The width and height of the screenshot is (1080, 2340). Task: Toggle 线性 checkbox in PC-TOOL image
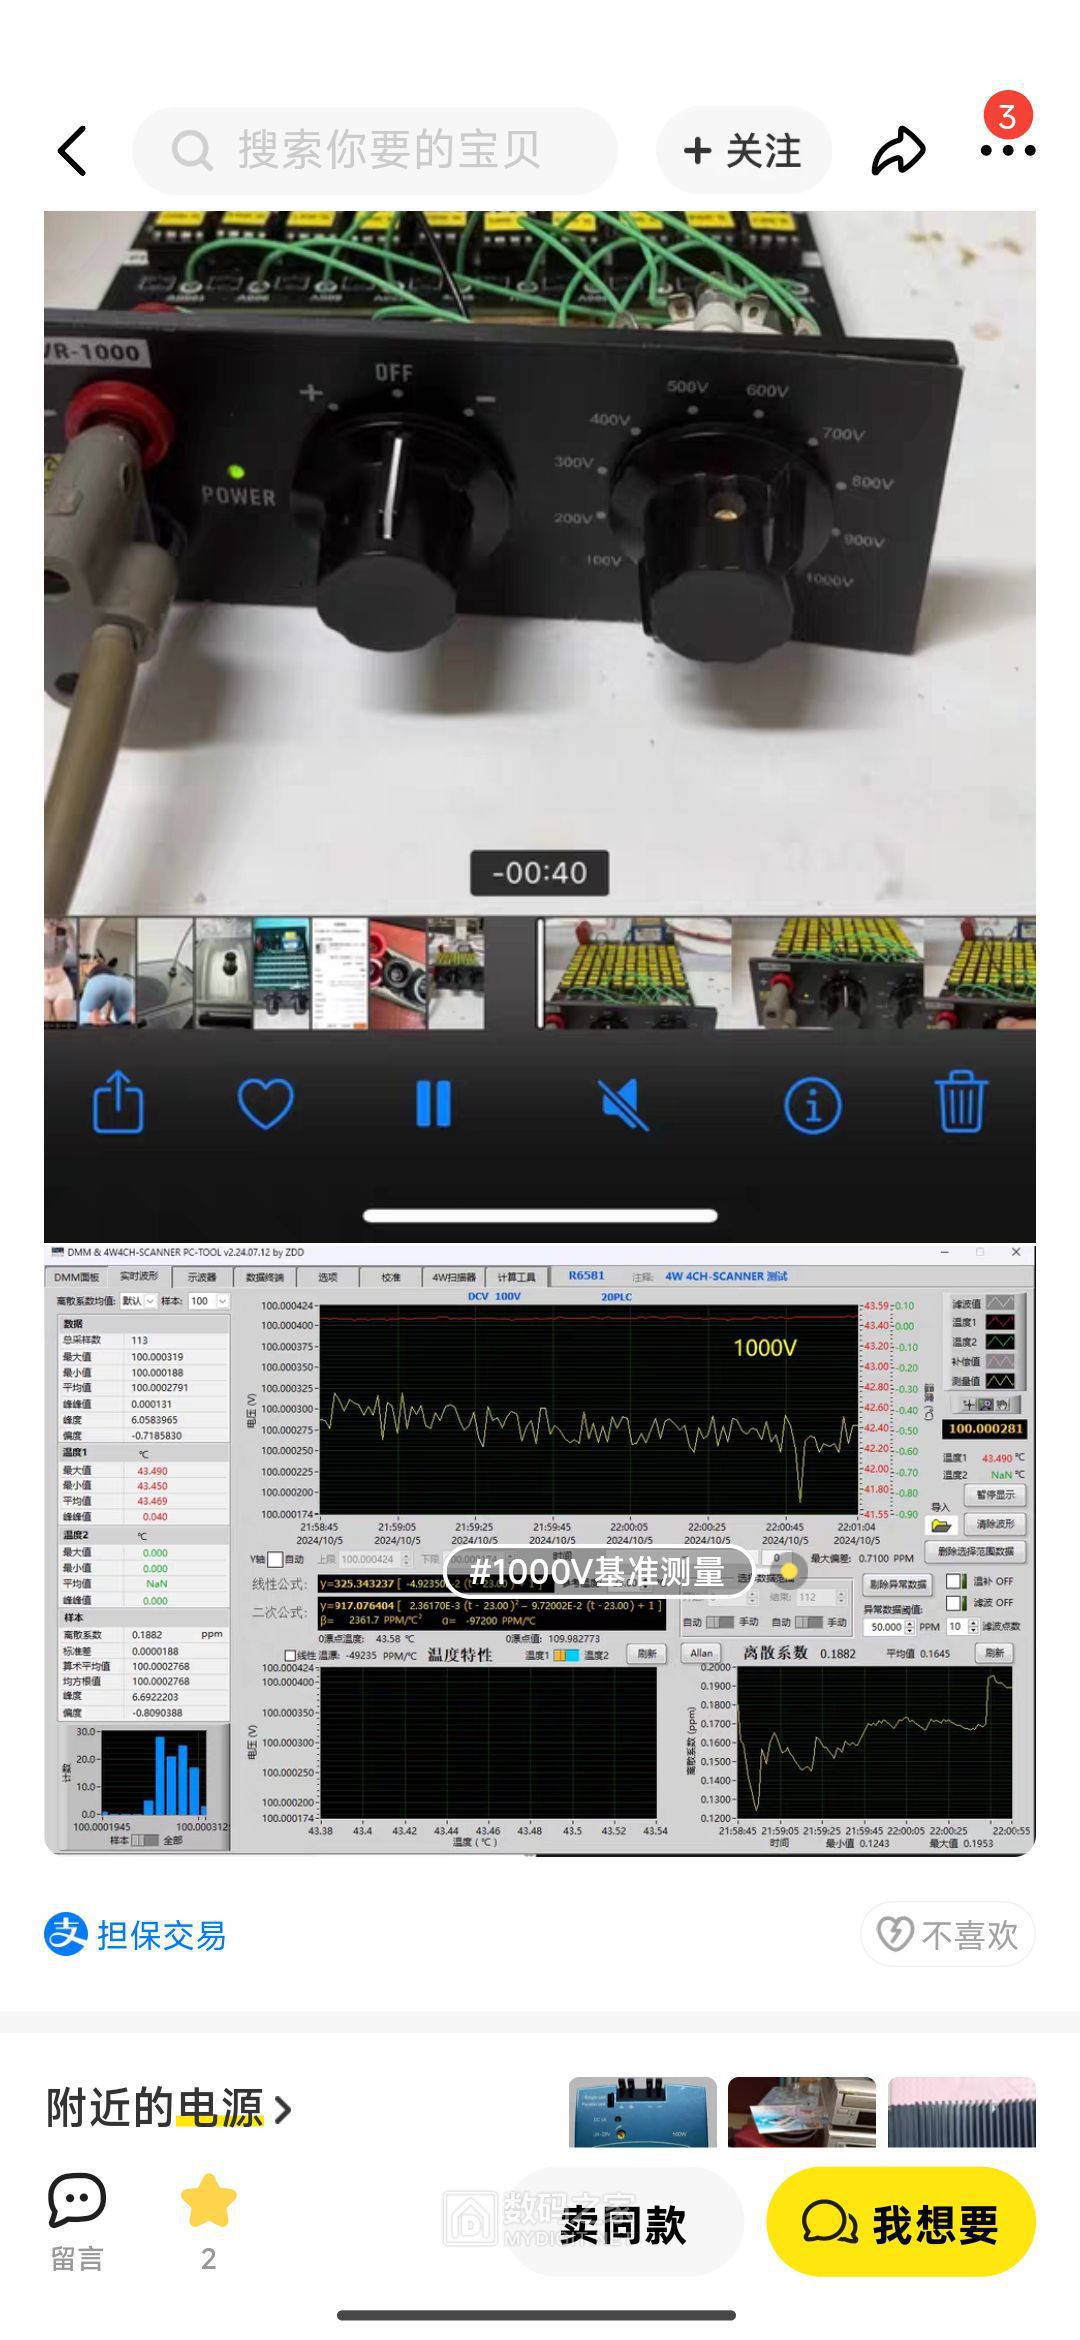(x=290, y=1655)
